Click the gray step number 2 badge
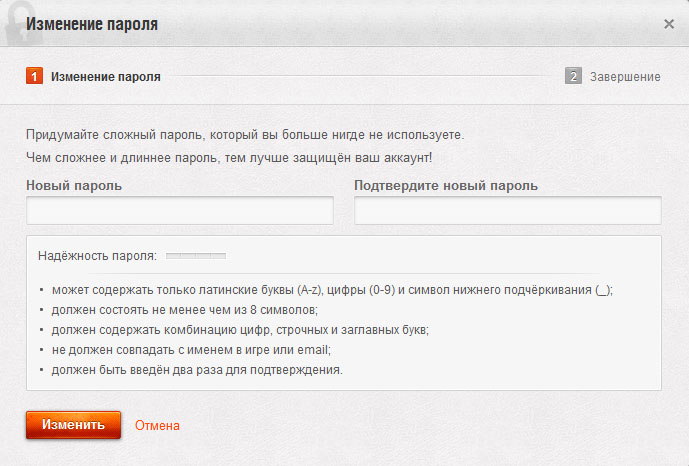This screenshot has height=466, width=689. click(x=573, y=76)
